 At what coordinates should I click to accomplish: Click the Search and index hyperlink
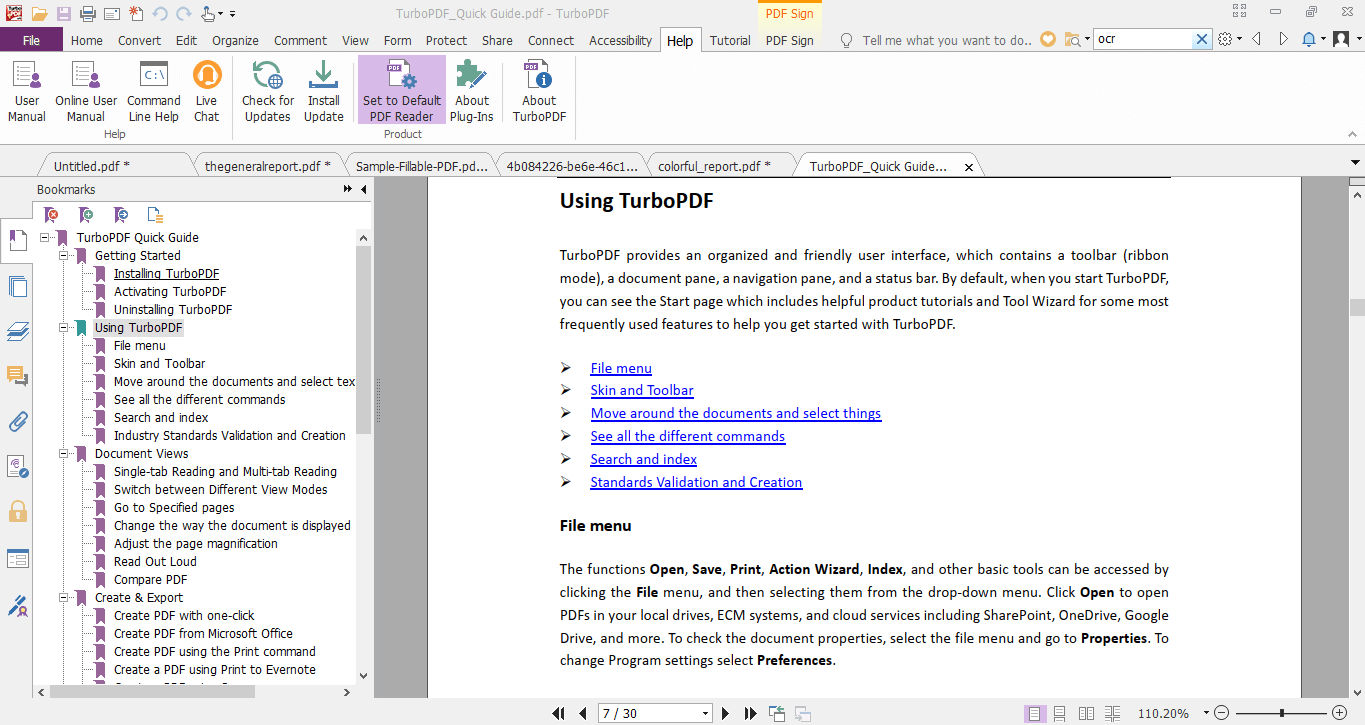(x=643, y=459)
